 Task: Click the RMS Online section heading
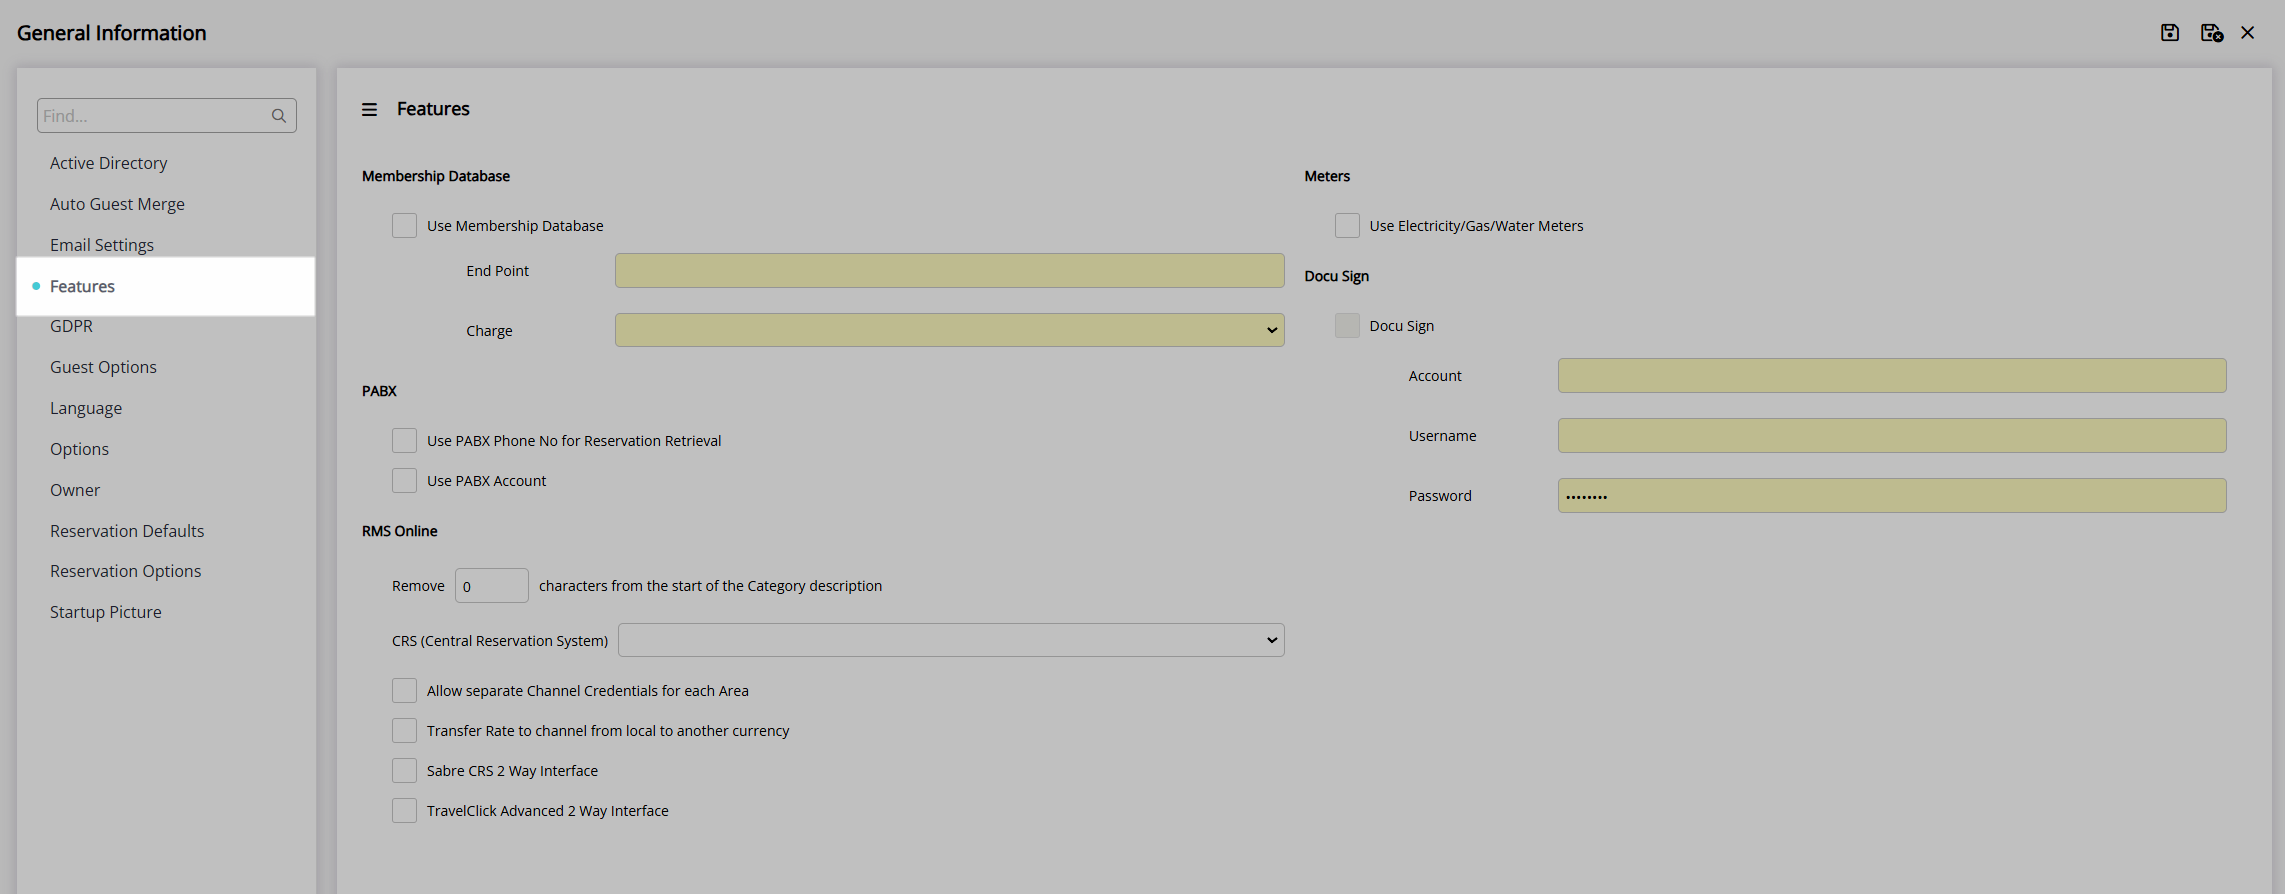400,531
